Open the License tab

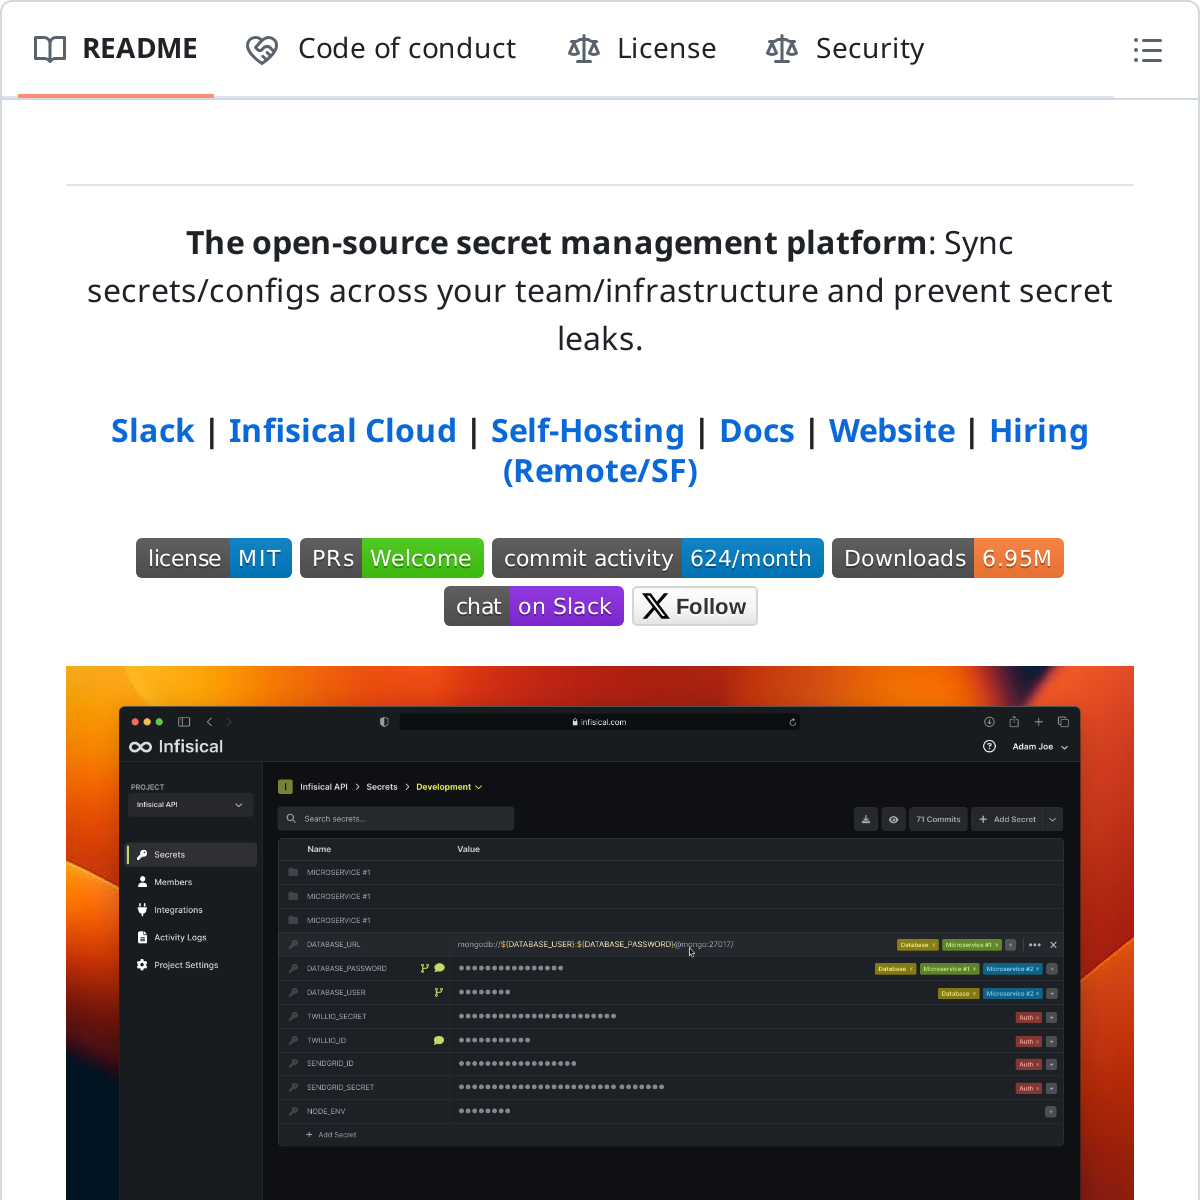[642, 49]
